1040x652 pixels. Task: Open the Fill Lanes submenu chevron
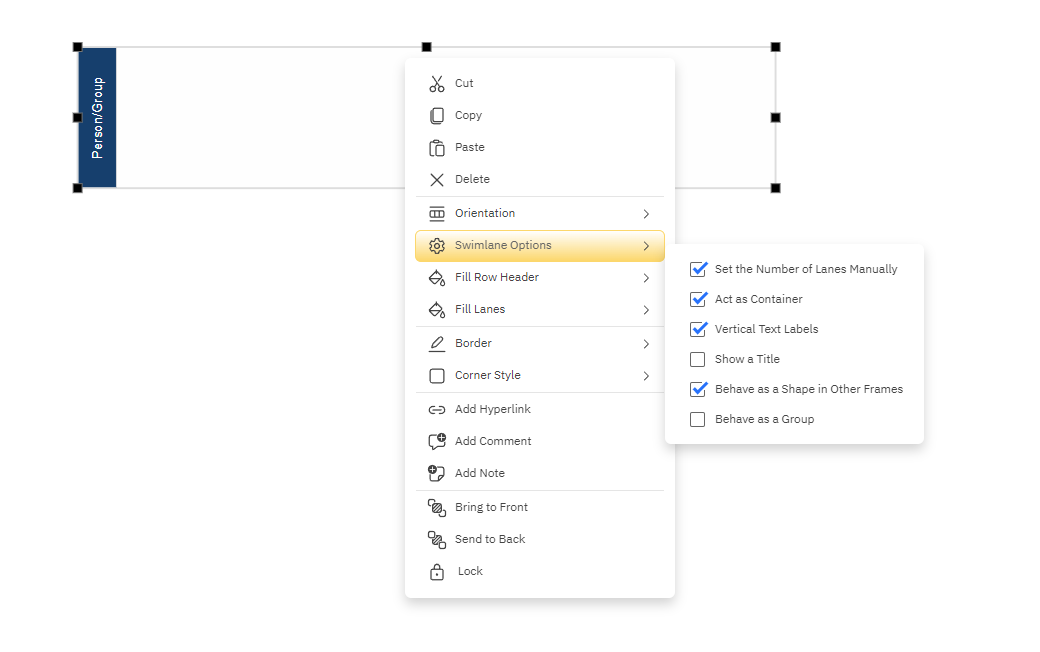click(646, 310)
